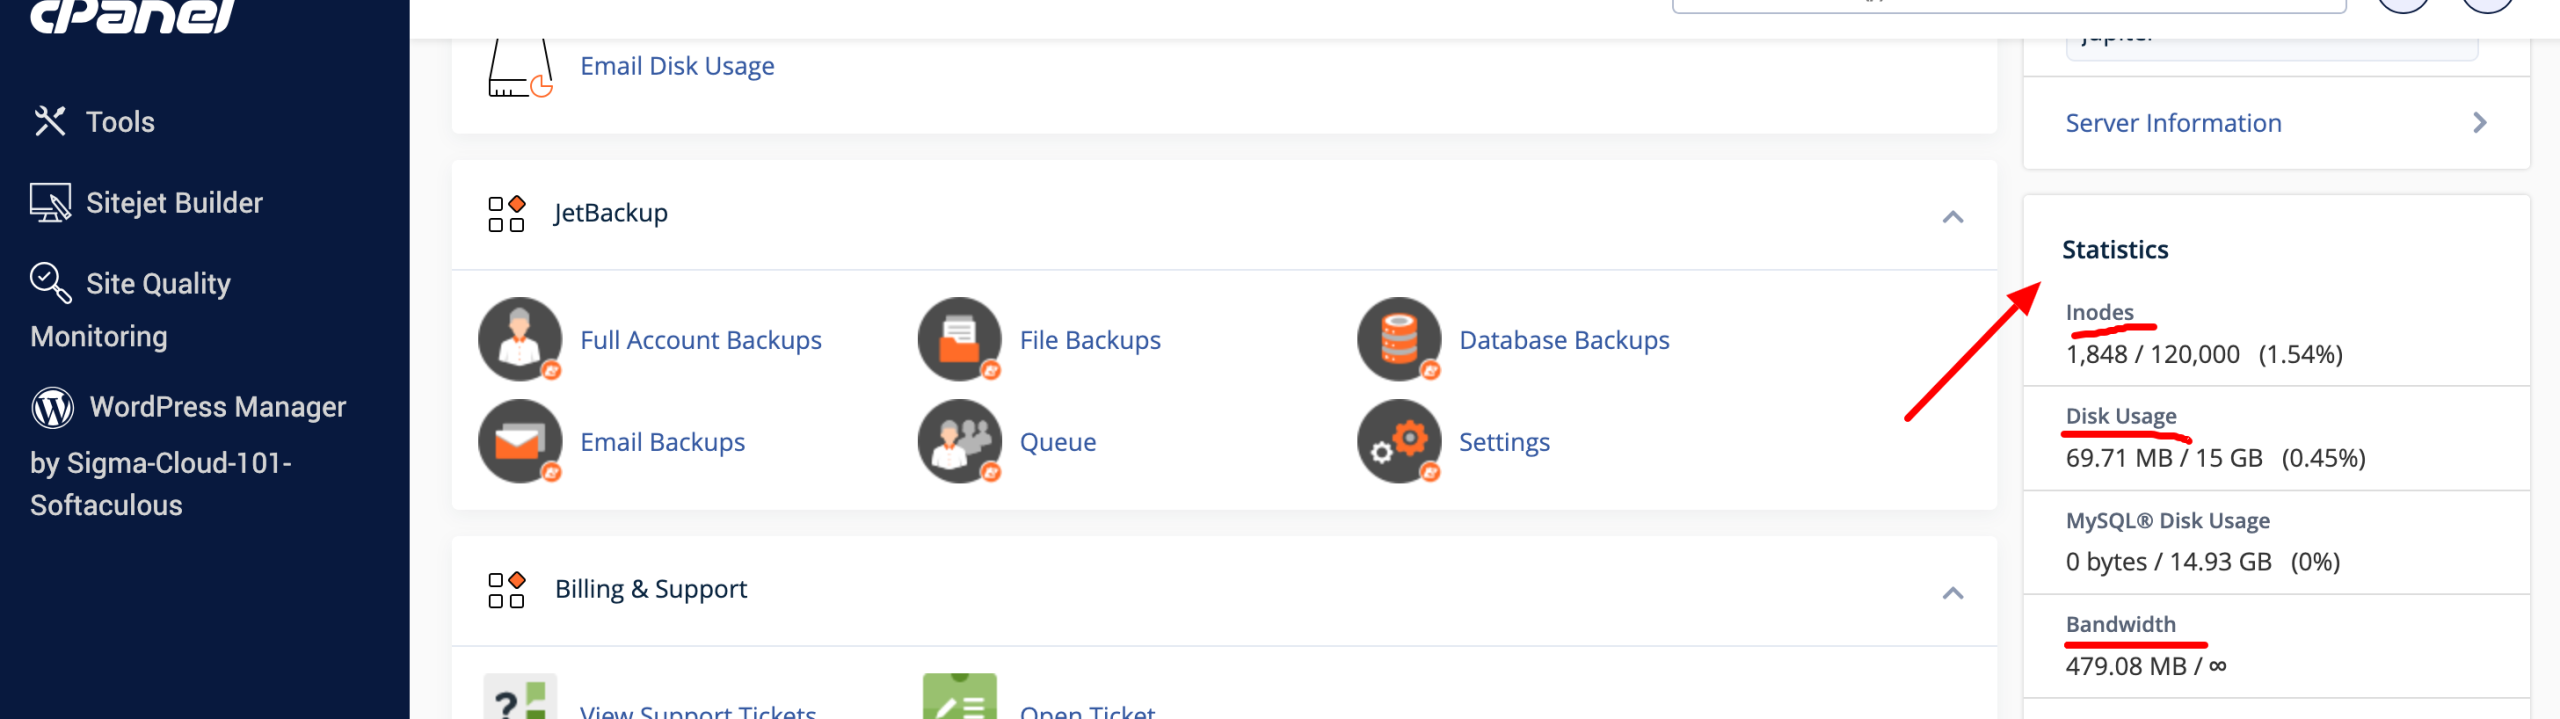Viewport: 2560px width, 719px height.
Task: Click the Open Ticket icon
Action: pos(960,696)
